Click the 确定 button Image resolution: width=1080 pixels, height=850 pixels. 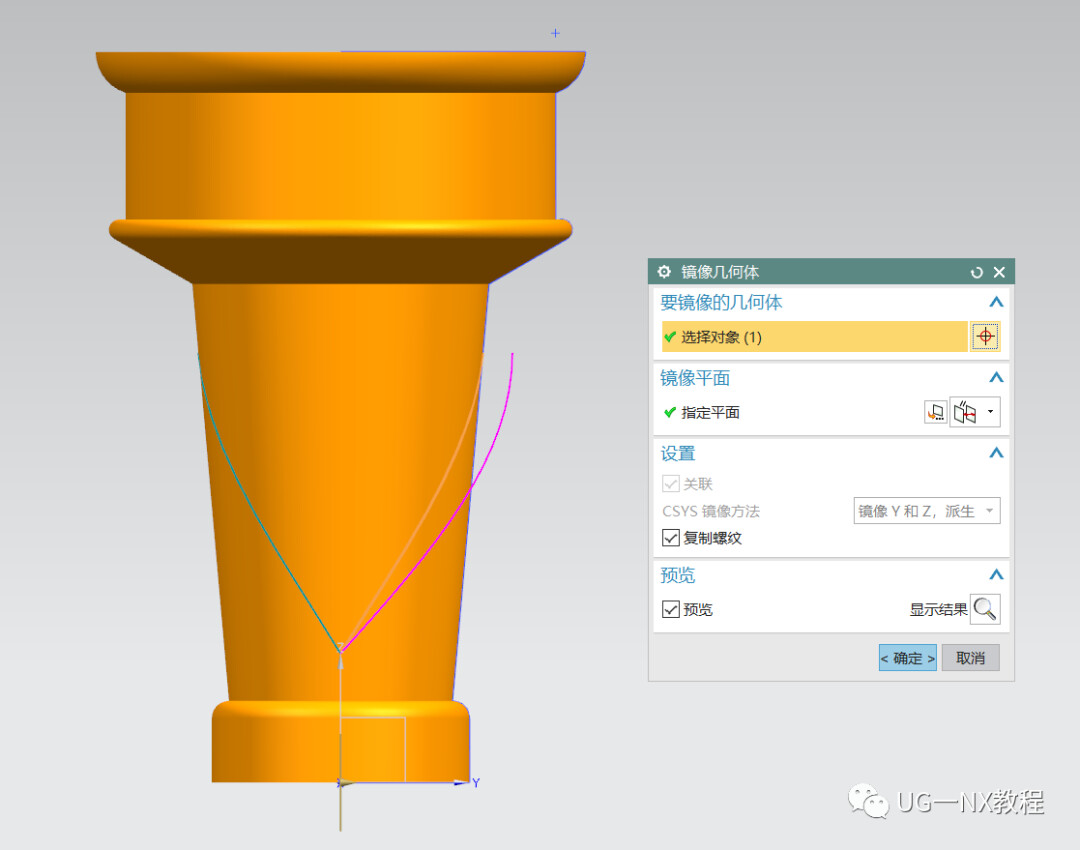[908, 658]
